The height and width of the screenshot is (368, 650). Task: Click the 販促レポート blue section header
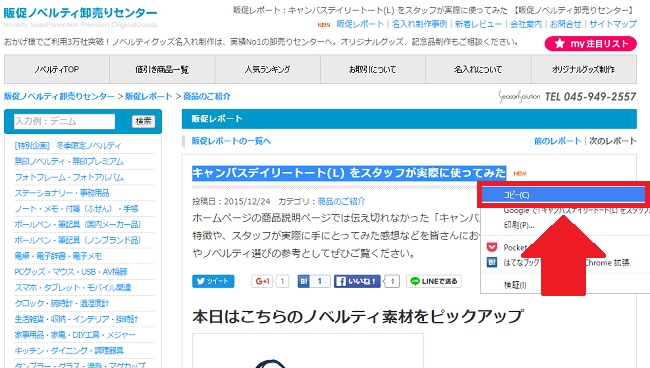[x=409, y=119]
